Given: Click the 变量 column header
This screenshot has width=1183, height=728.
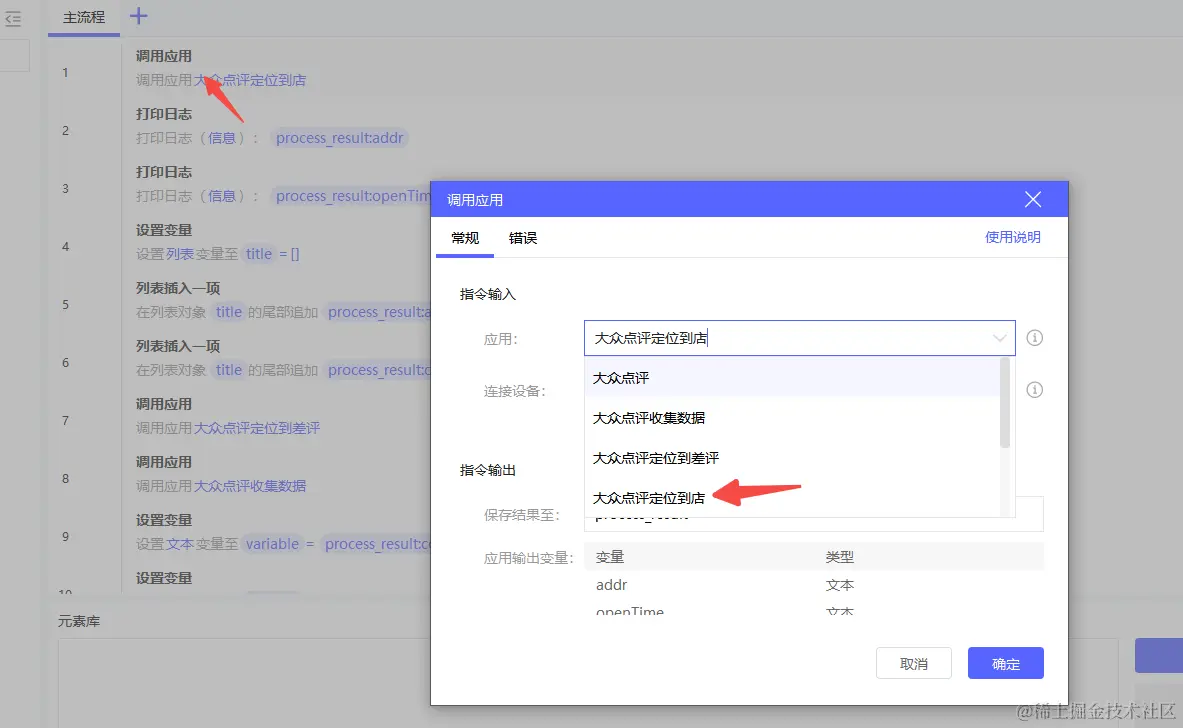Looking at the screenshot, I should click(610, 557).
